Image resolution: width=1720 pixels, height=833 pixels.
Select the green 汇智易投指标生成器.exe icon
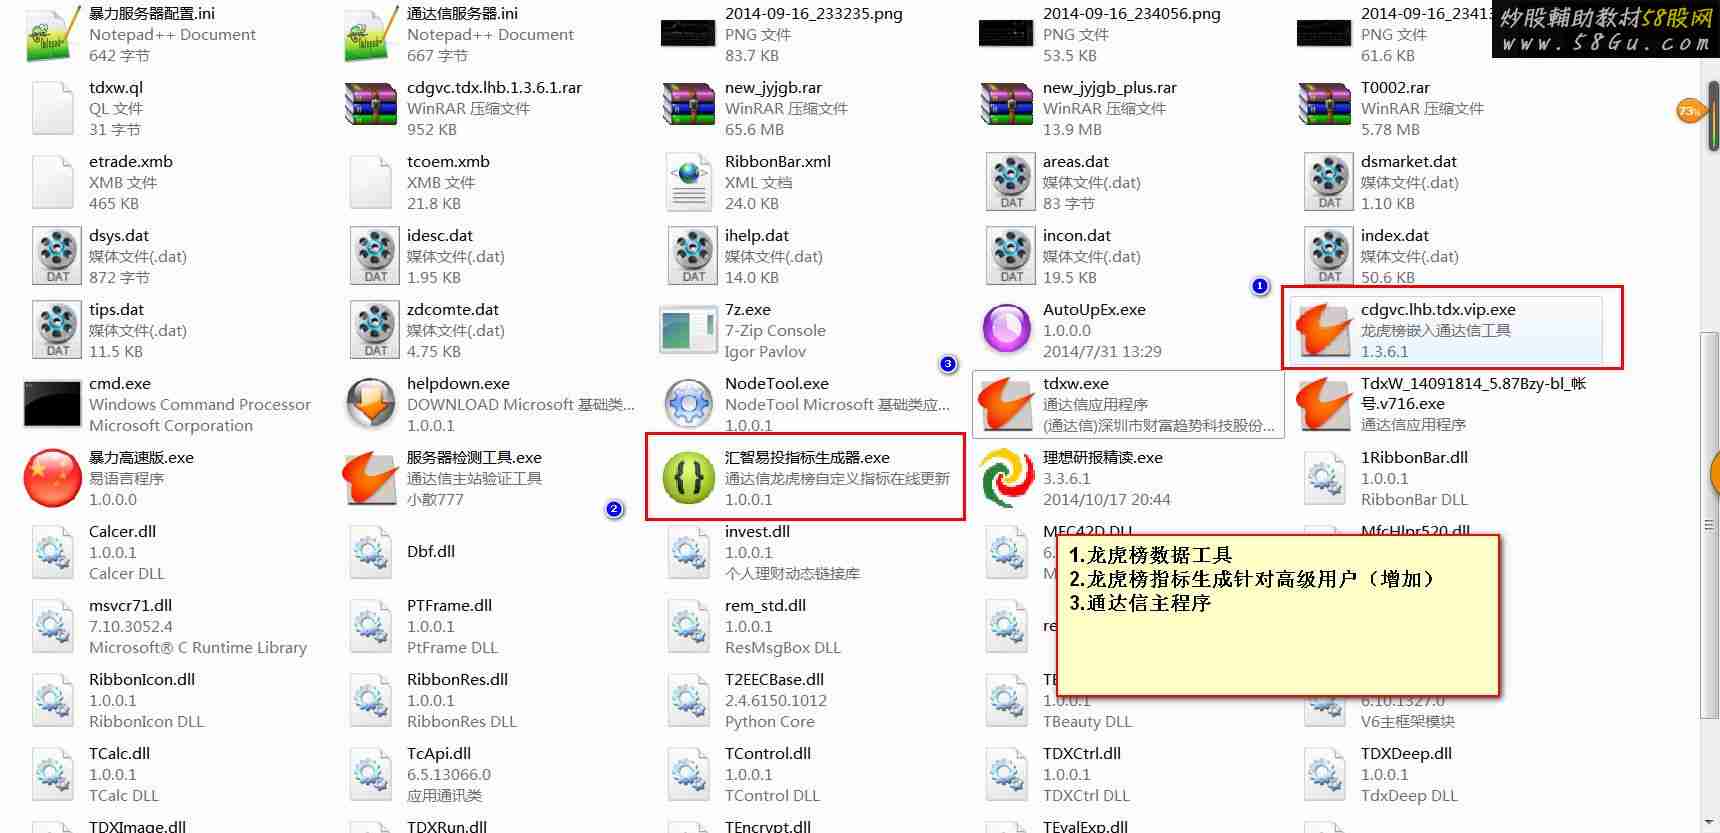point(689,478)
